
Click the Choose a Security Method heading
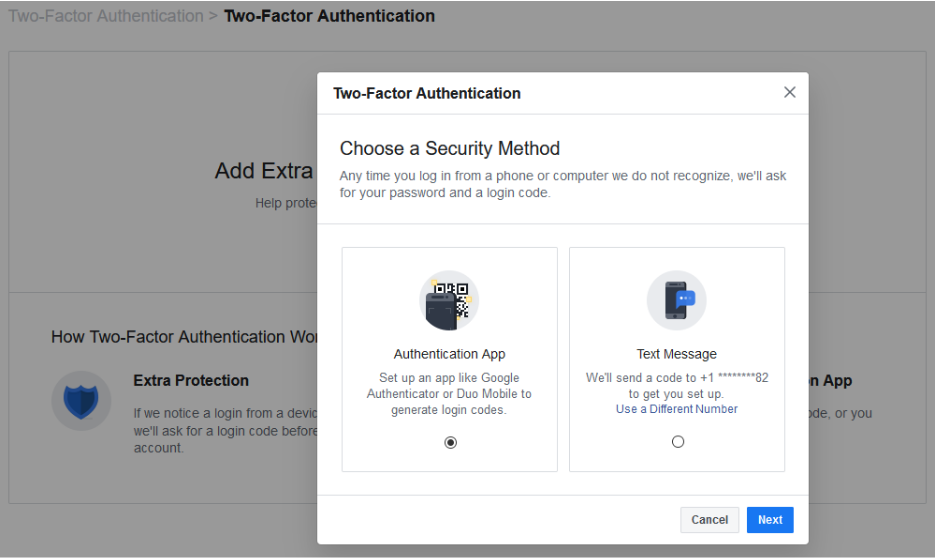tap(449, 149)
